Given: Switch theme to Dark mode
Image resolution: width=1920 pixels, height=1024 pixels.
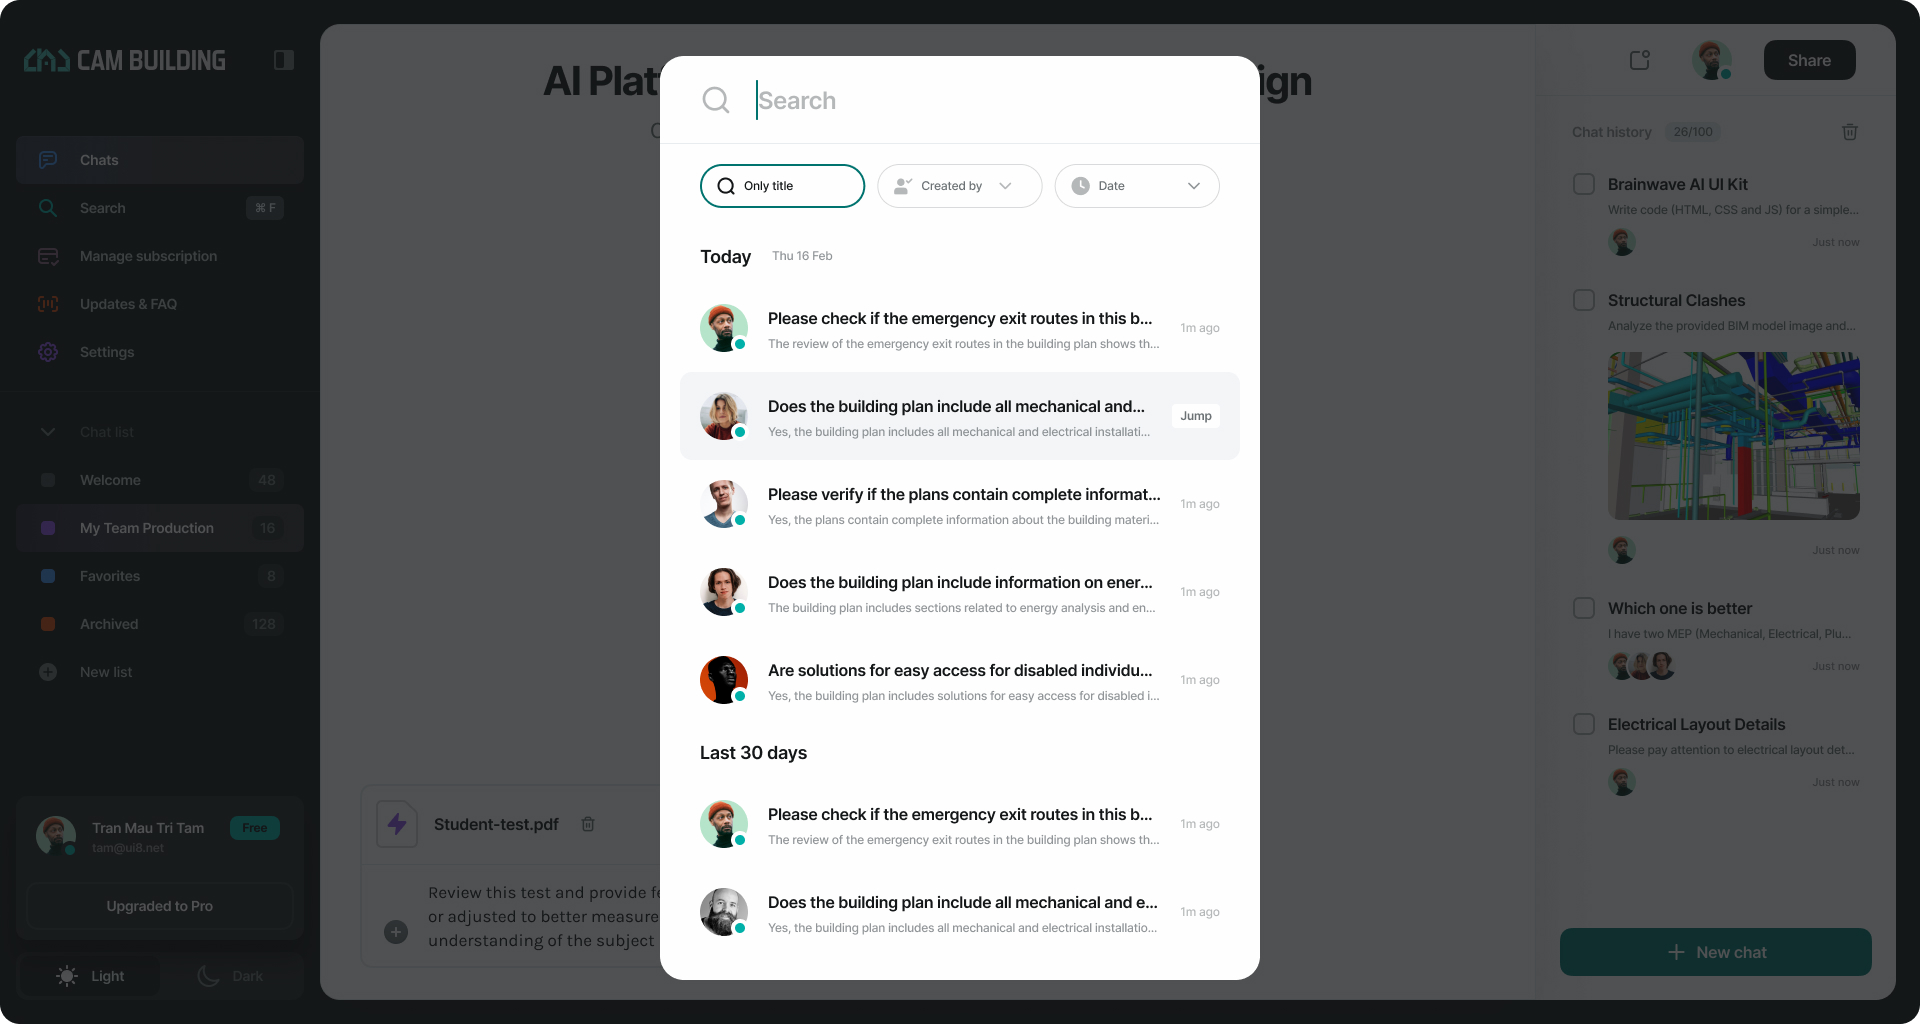Looking at the screenshot, I should (x=232, y=976).
